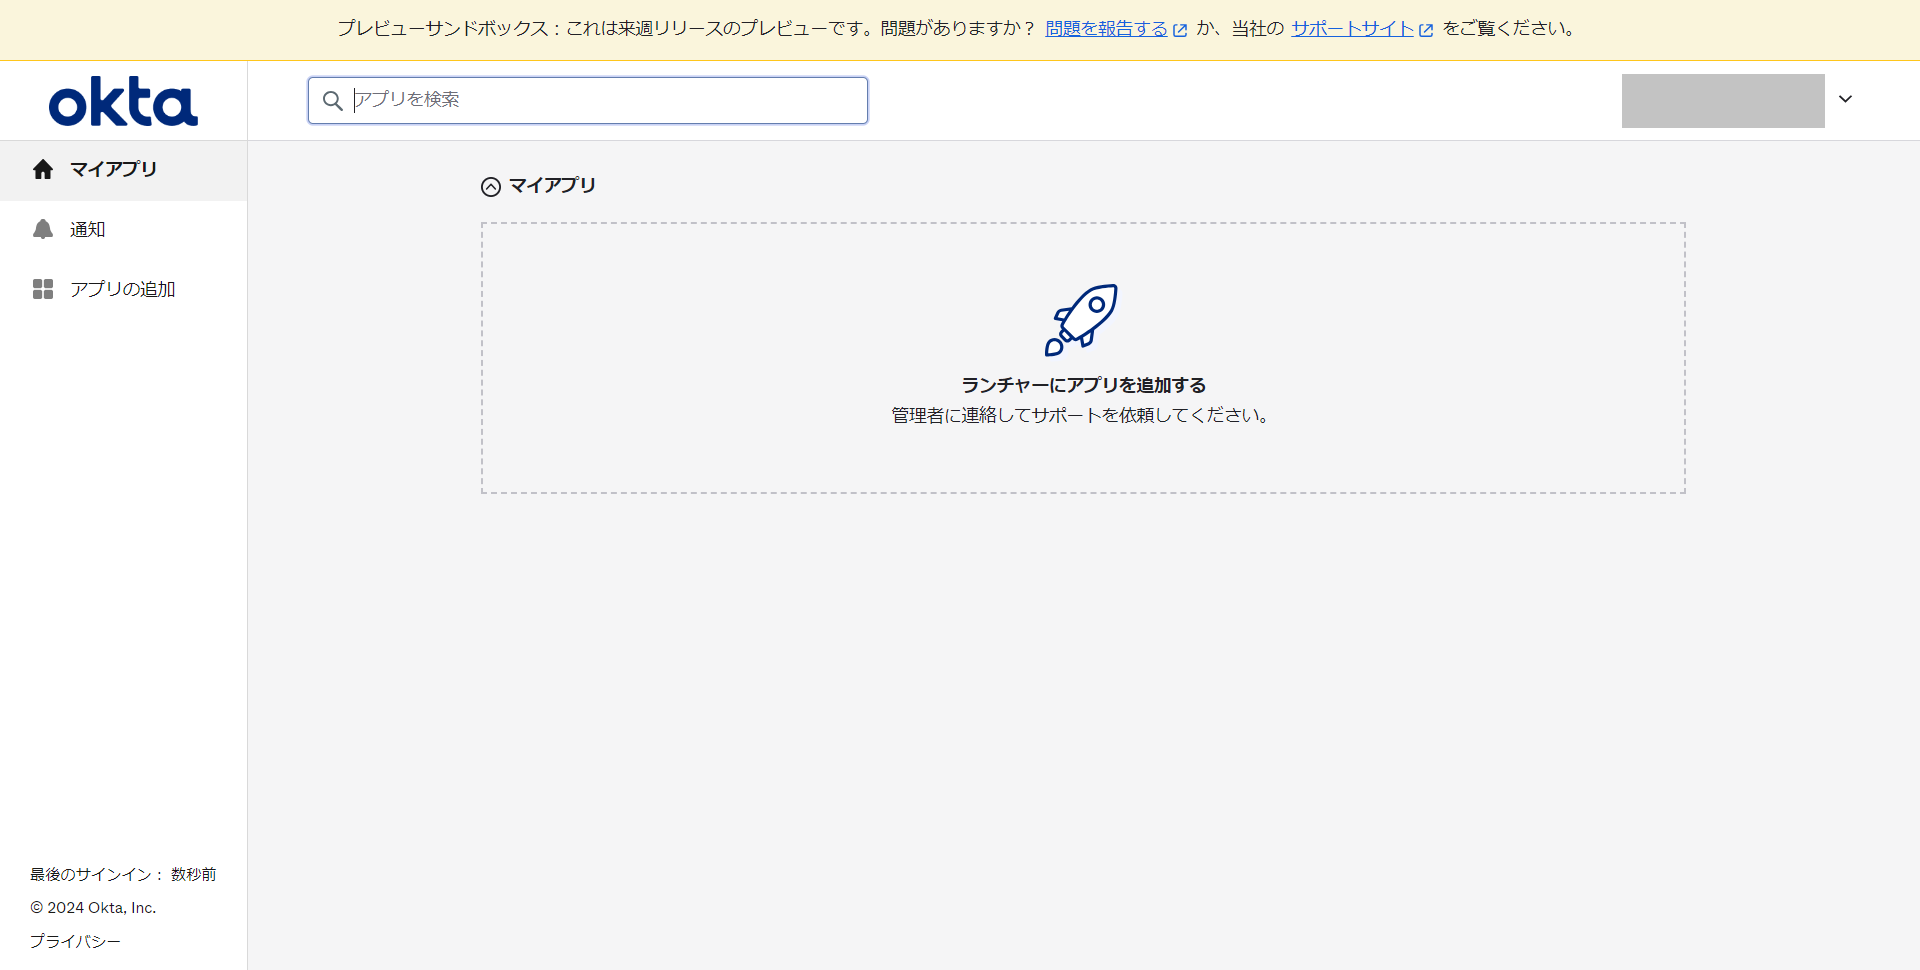Select マイアプリ in the sidebar menu
This screenshot has height=970, width=1920.
[113, 170]
